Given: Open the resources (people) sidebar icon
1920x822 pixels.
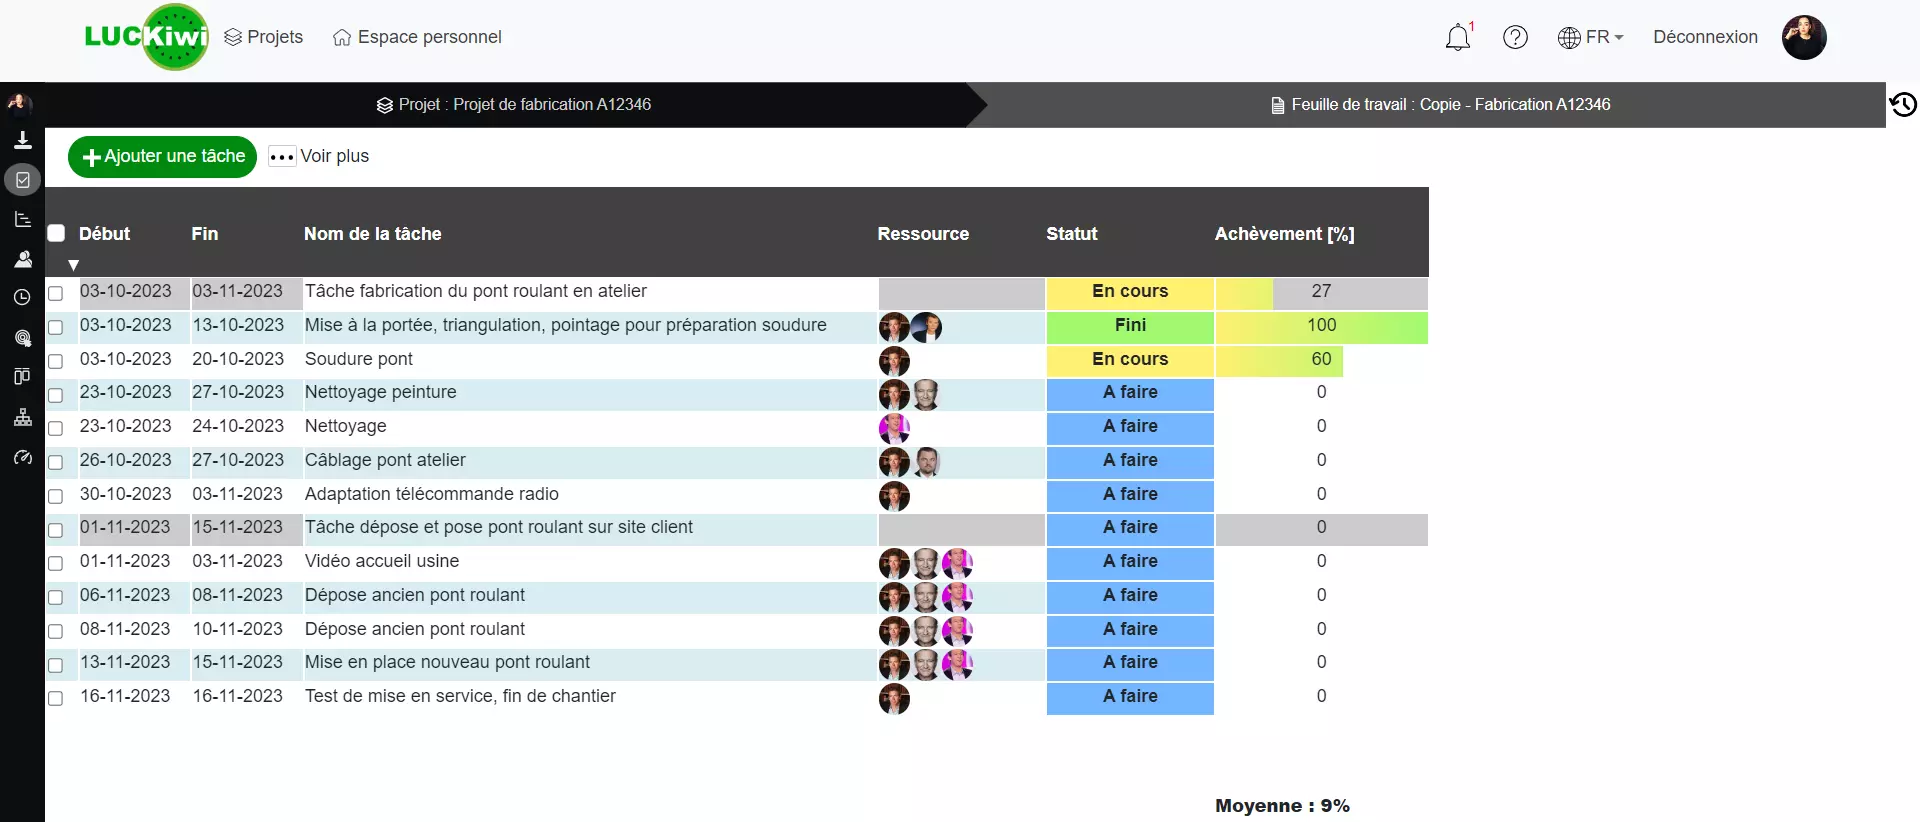Looking at the screenshot, I should point(22,259).
